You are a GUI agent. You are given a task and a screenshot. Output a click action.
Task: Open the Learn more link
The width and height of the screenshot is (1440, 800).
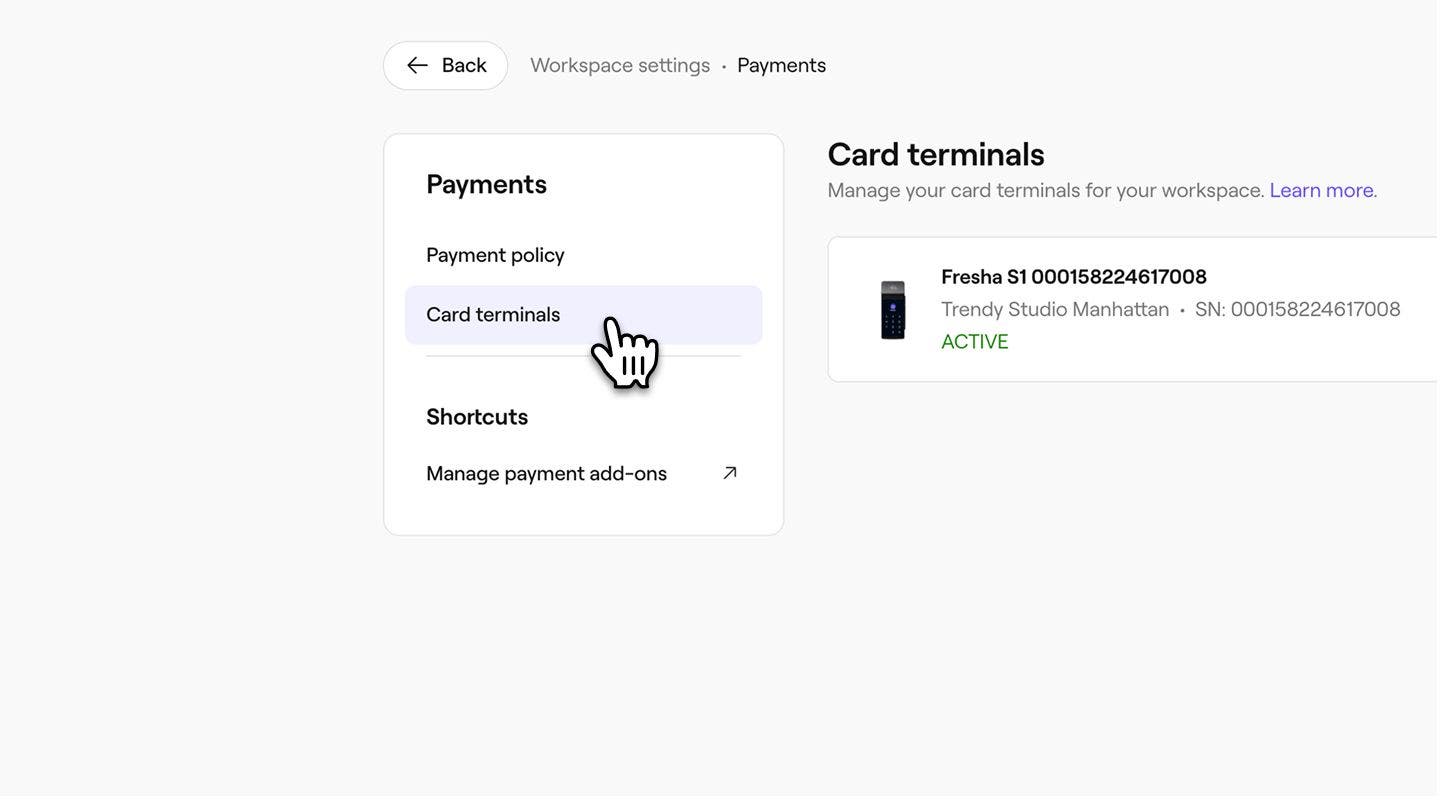[1321, 190]
